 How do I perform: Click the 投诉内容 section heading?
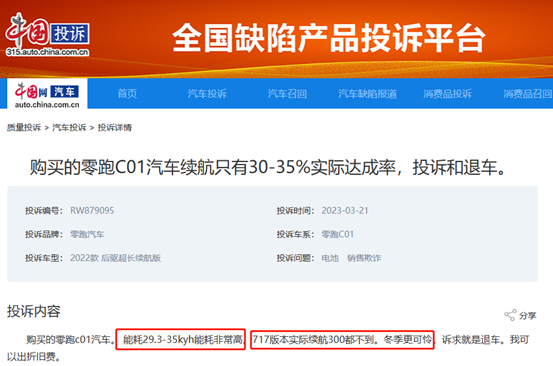click(x=34, y=311)
